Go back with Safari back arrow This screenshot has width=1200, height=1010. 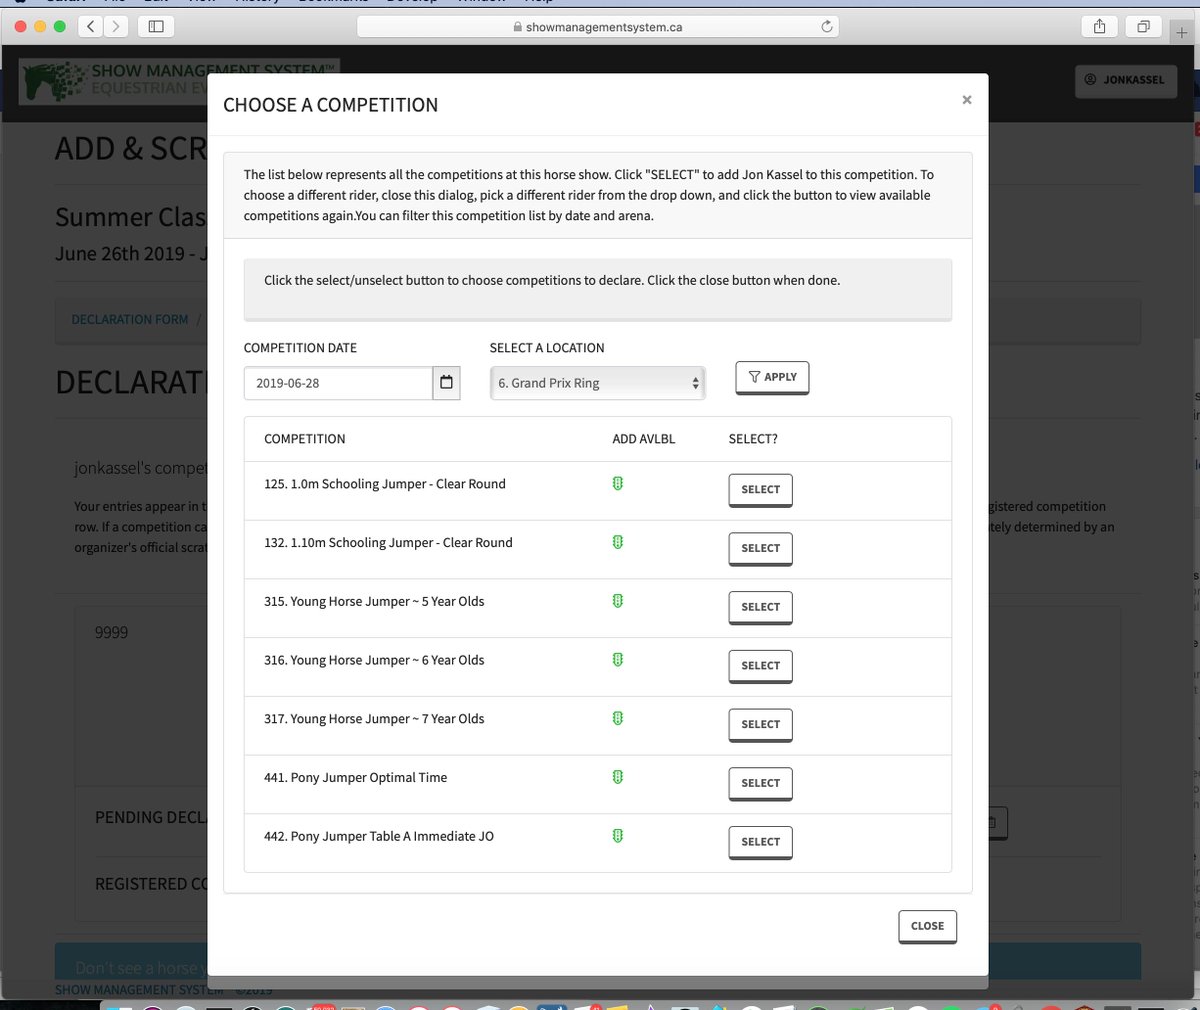pyautogui.click(x=91, y=26)
